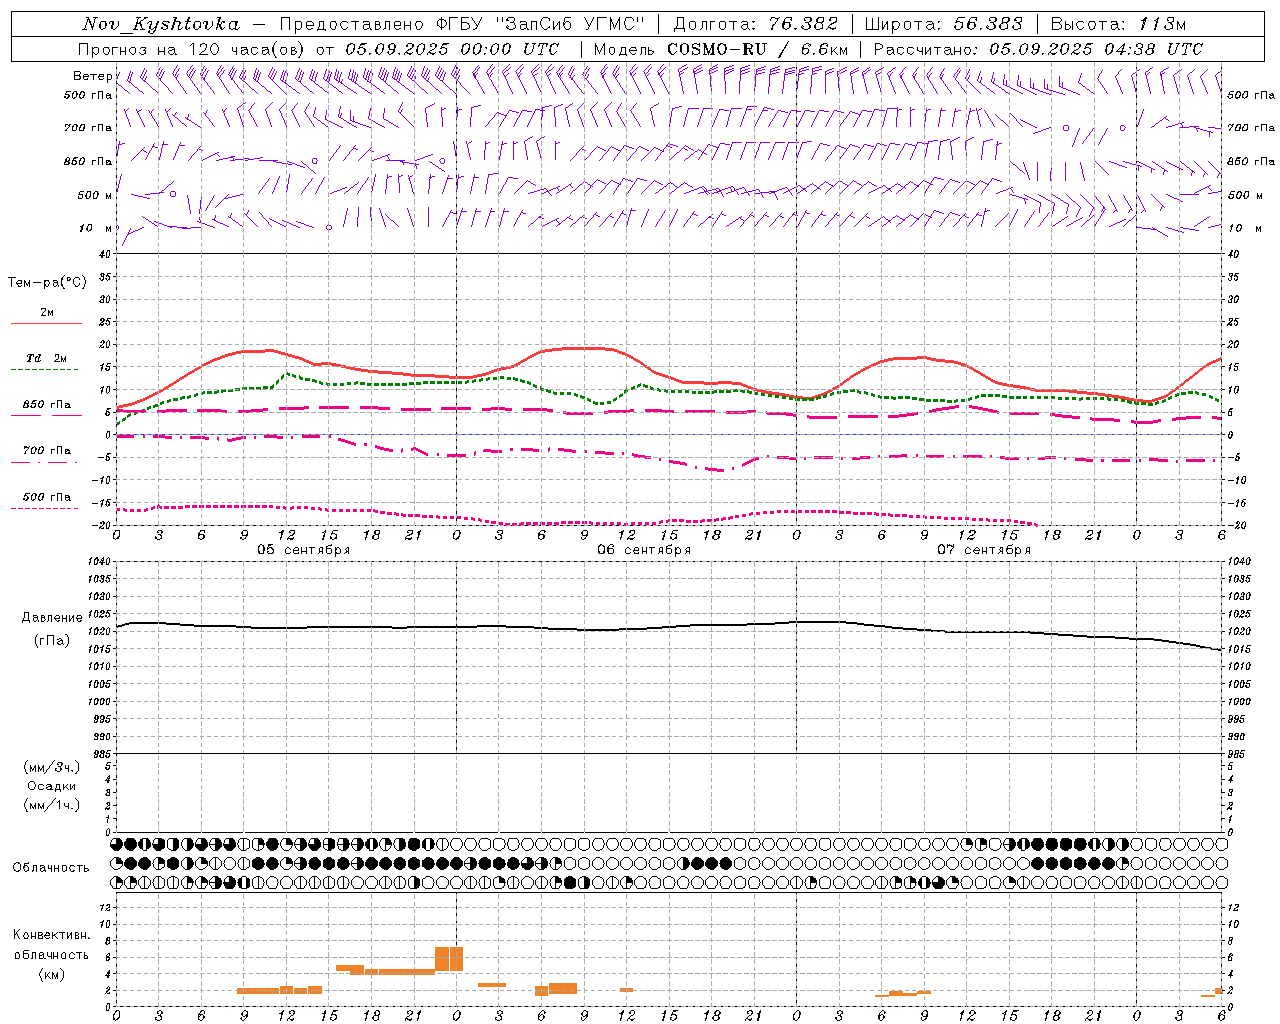This screenshot has width=1280, height=1024.
Task: Click the 07 сентября date label
Action: pyautogui.click(x=984, y=550)
